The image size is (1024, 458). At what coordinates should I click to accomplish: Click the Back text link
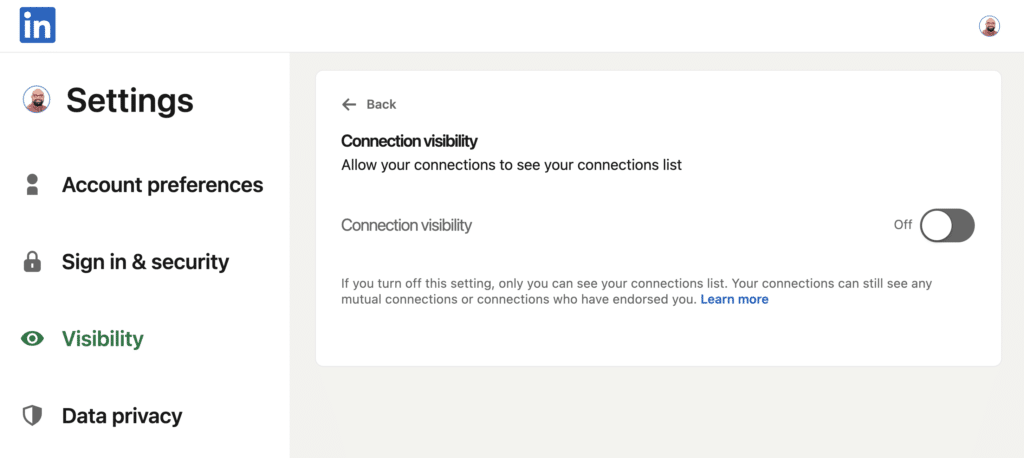point(381,104)
